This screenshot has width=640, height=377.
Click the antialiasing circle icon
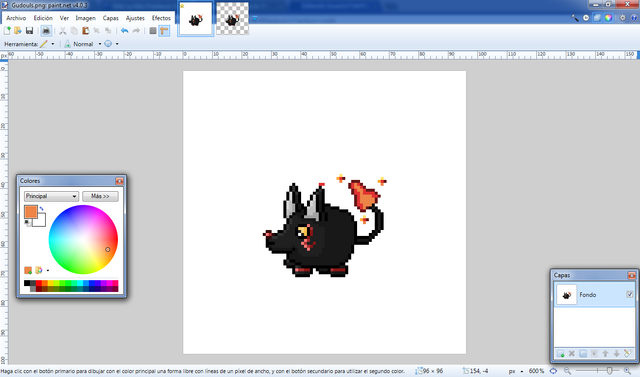pyautogui.click(x=108, y=44)
